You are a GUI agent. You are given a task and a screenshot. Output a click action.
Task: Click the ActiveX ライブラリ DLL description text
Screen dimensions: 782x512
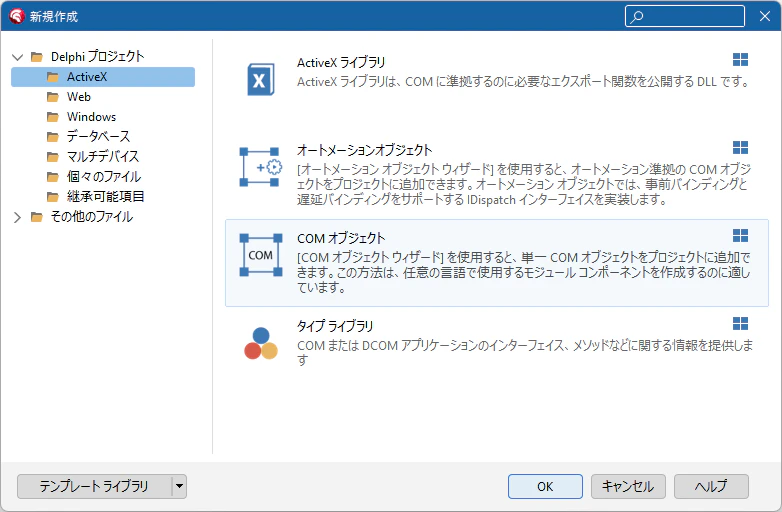(524, 82)
